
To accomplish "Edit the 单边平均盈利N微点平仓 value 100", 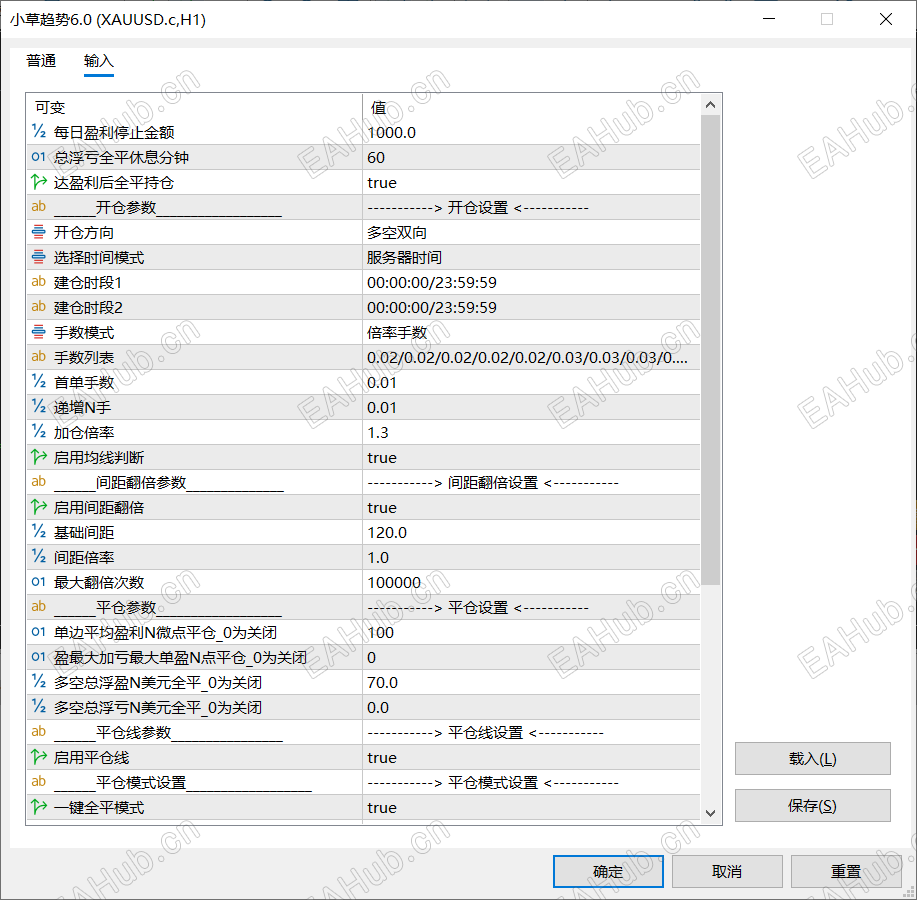I will 531,632.
